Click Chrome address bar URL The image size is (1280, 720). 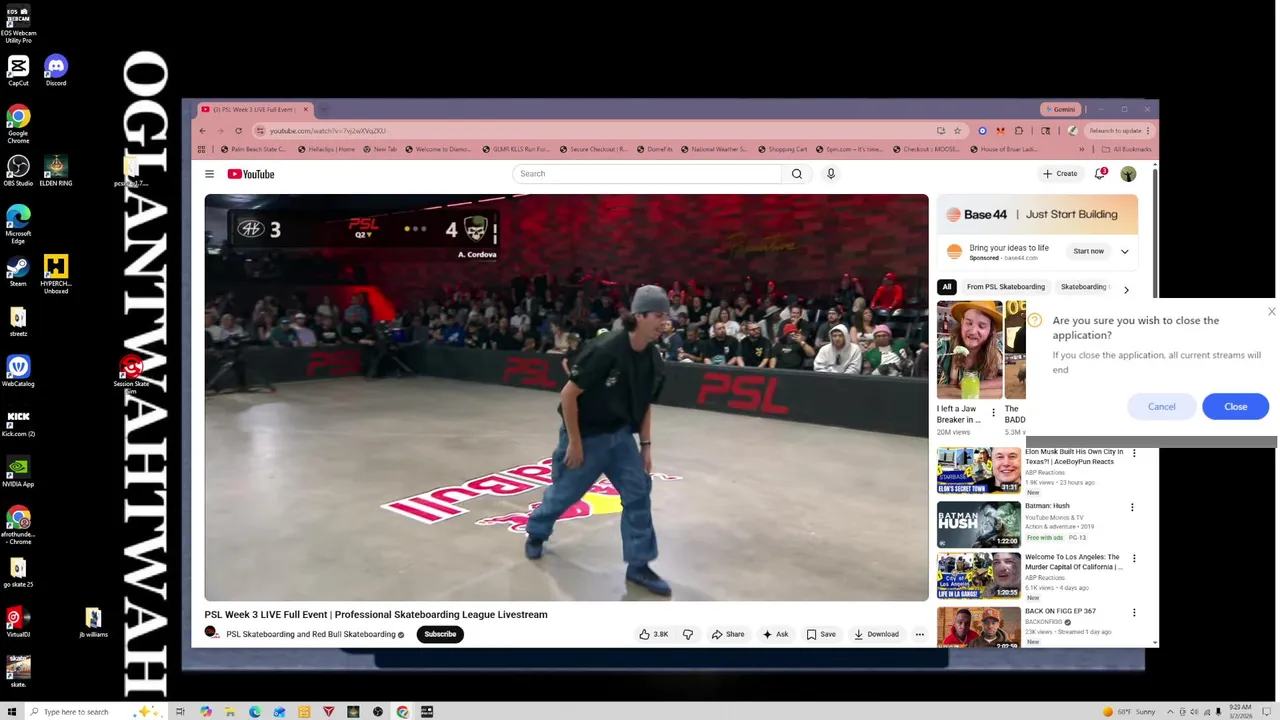328,131
